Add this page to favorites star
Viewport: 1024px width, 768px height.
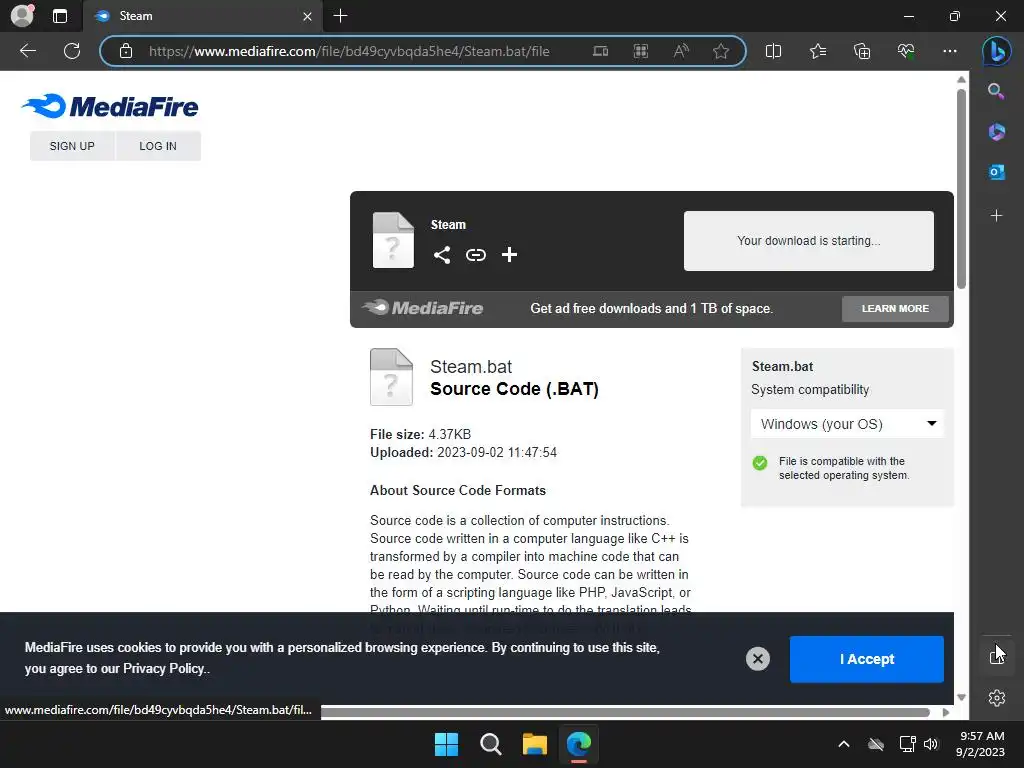[x=721, y=51]
